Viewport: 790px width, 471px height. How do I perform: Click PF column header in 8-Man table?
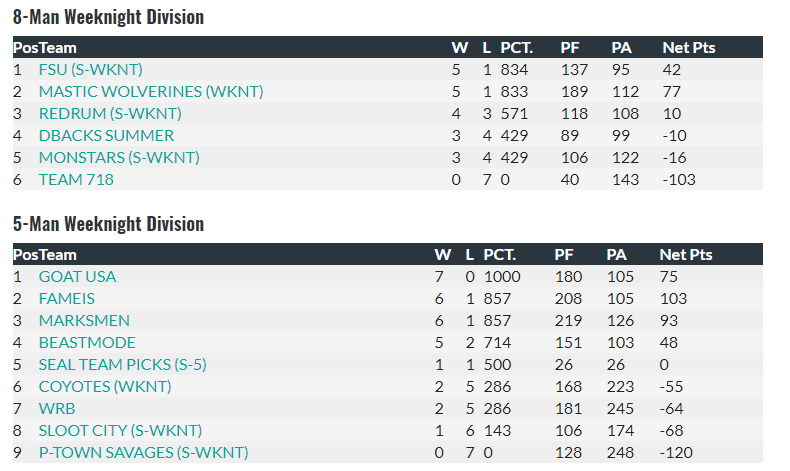[570, 48]
